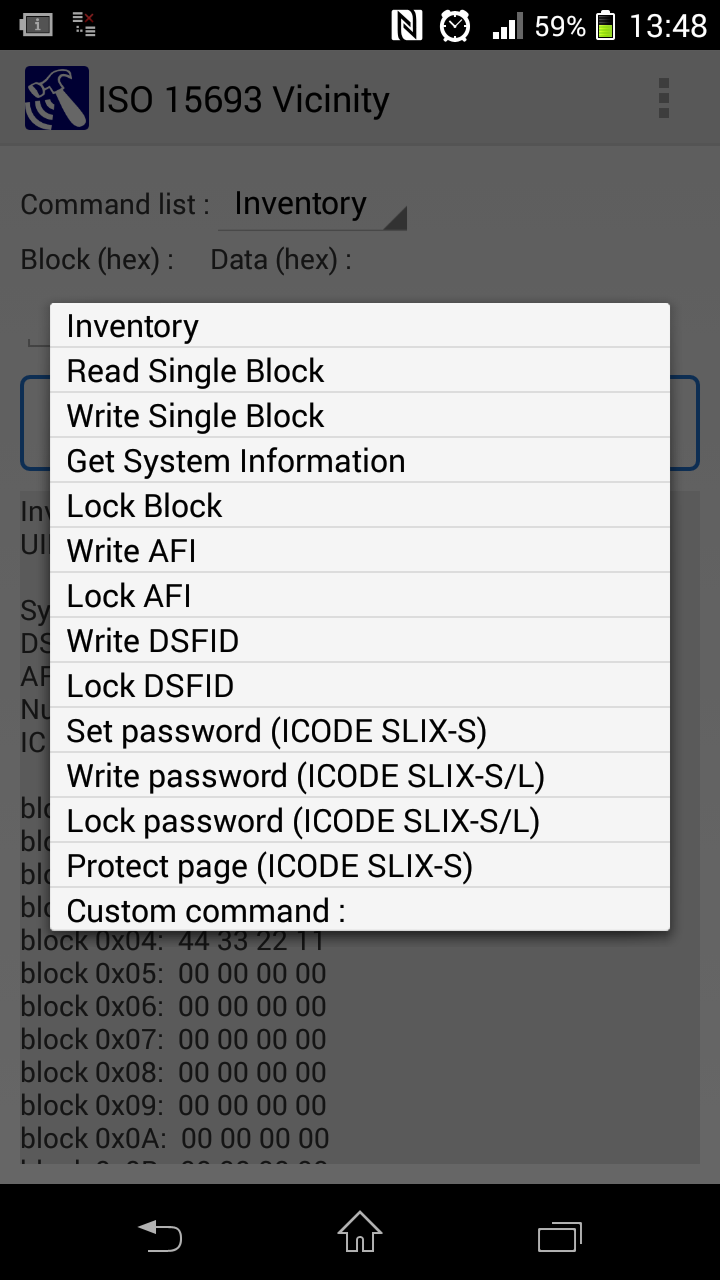This screenshot has height=1280, width=720.
Task: Select the Custom command entry
Action: click(x=360, y=910)
